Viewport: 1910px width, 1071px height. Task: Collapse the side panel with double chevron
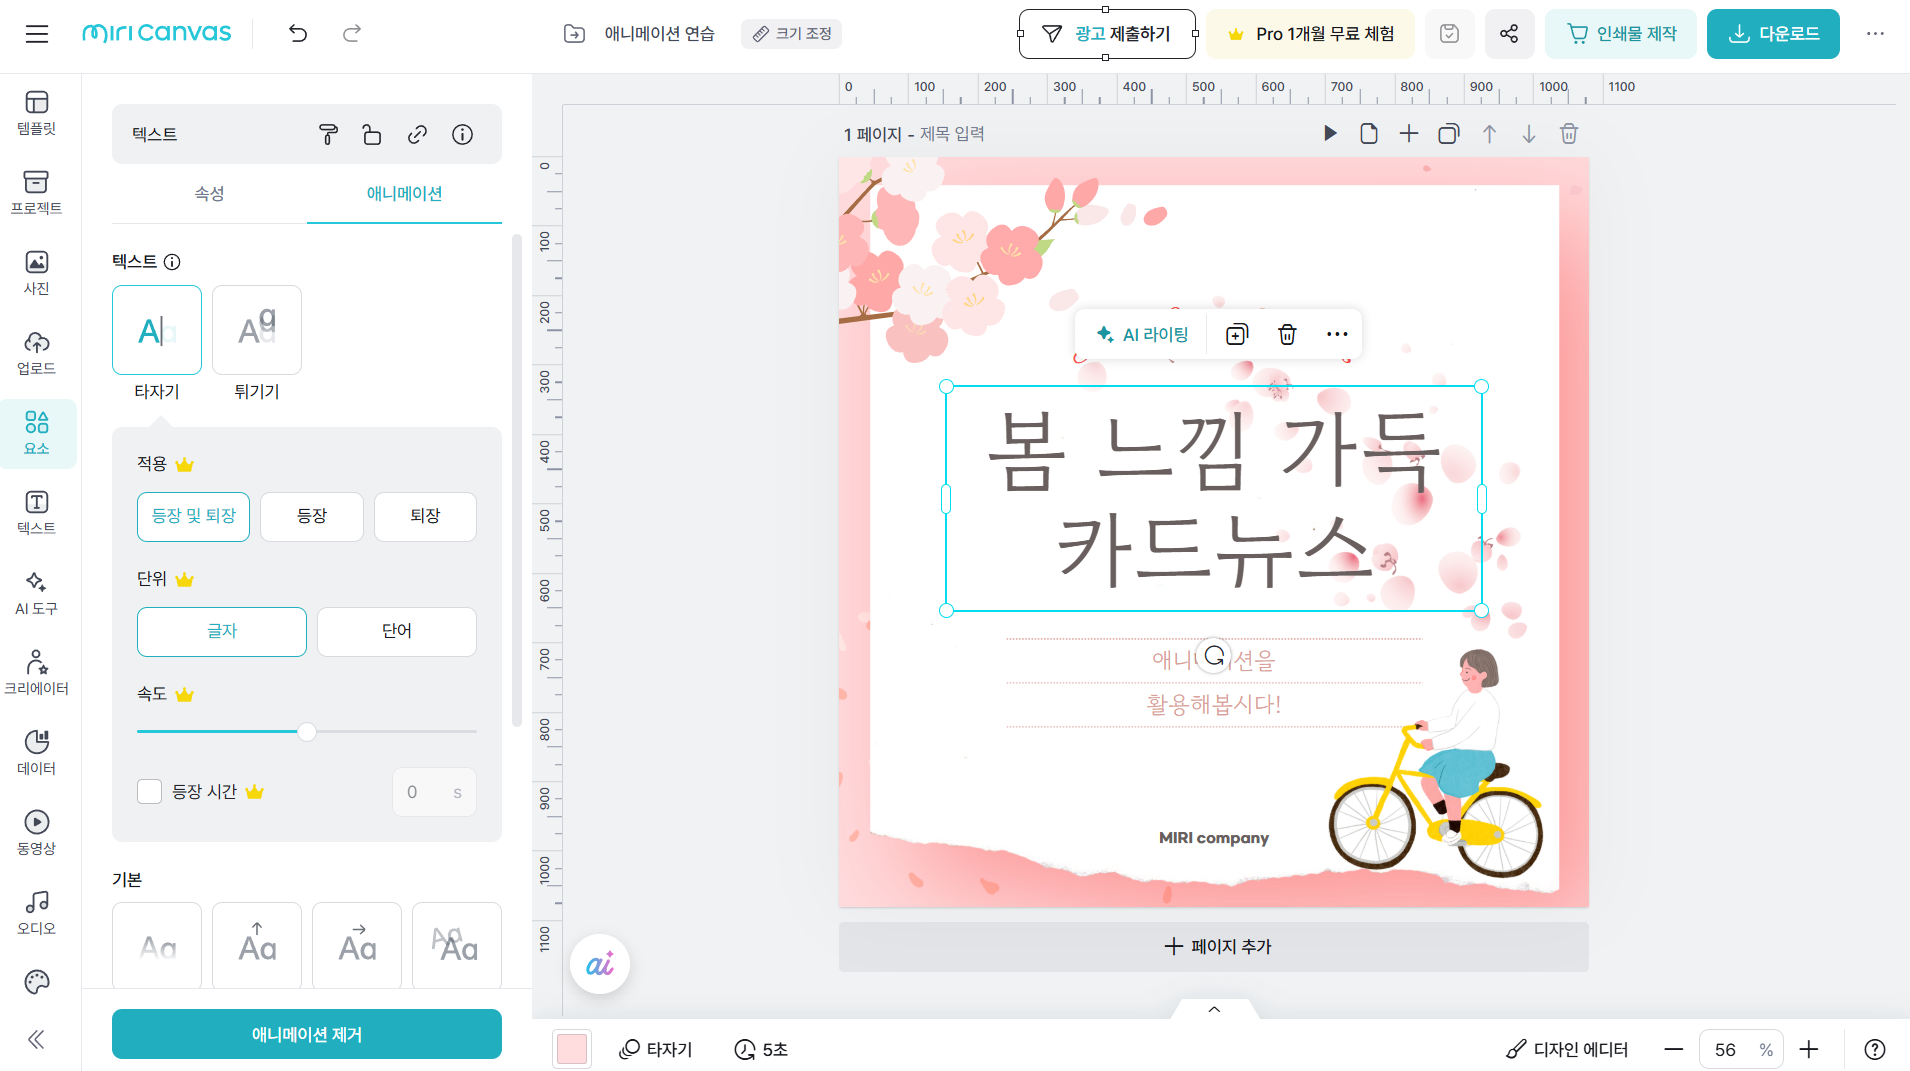tap(37, 1040)
